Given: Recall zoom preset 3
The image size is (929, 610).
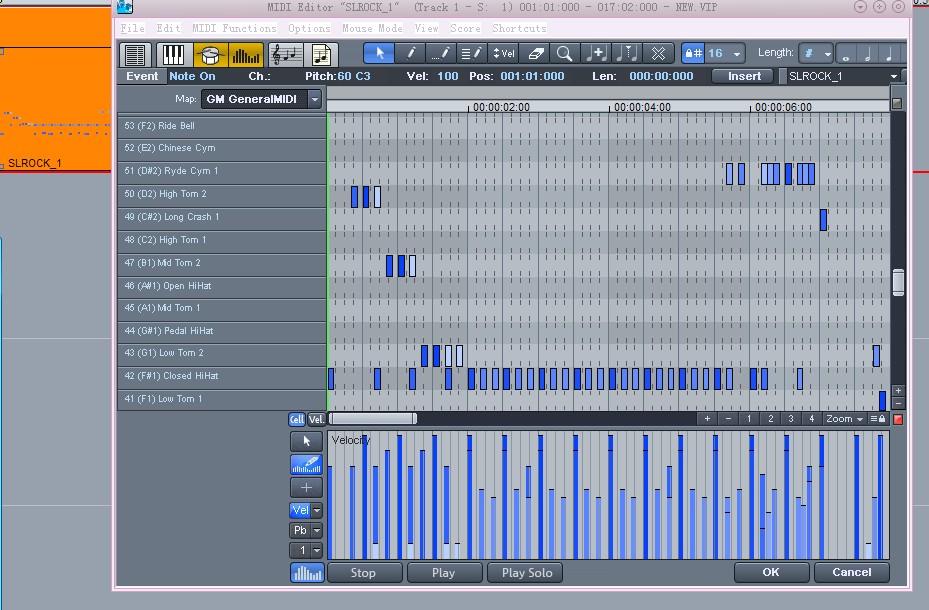Looking at the screenshot, I should click(791, 419).
